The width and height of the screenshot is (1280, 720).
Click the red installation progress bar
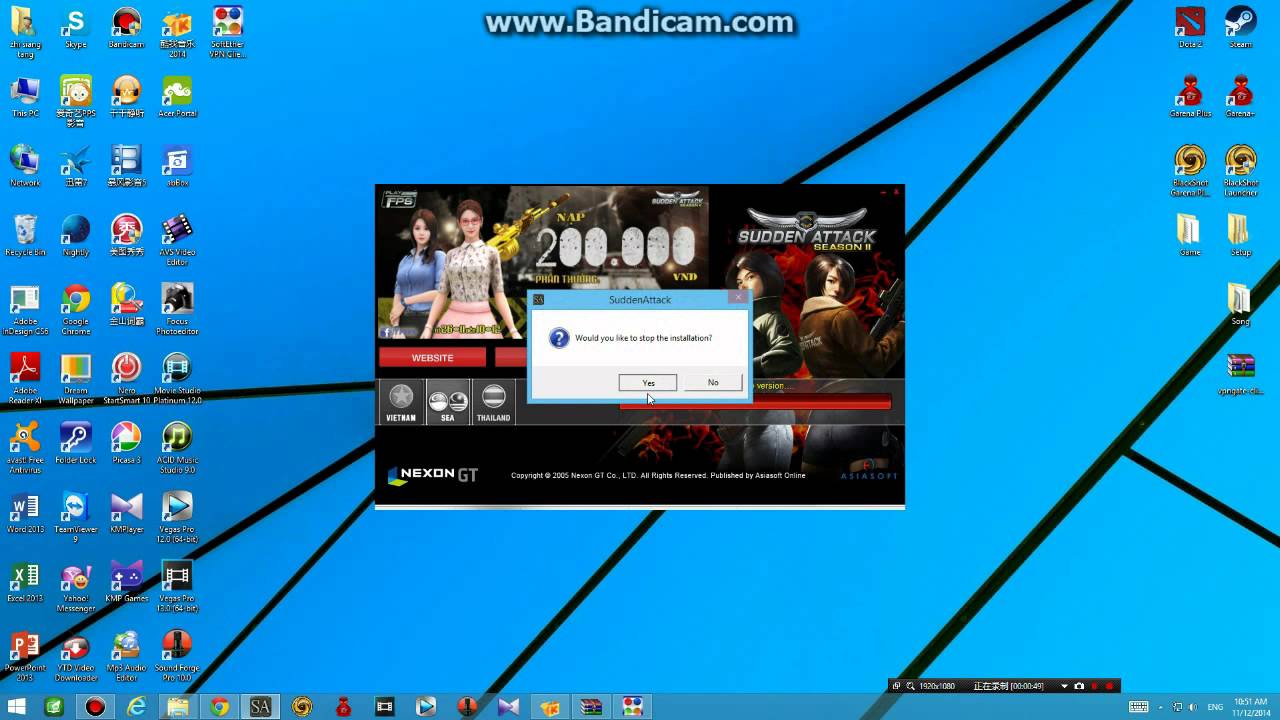pyautogui.click(x=755, y=402)
